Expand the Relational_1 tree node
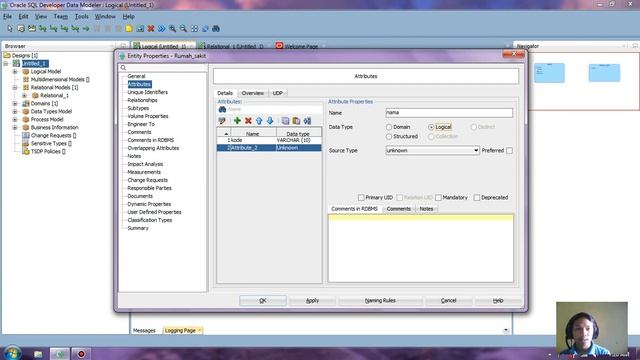The width and height of the screenshot is (640, 360). point(24,96)
